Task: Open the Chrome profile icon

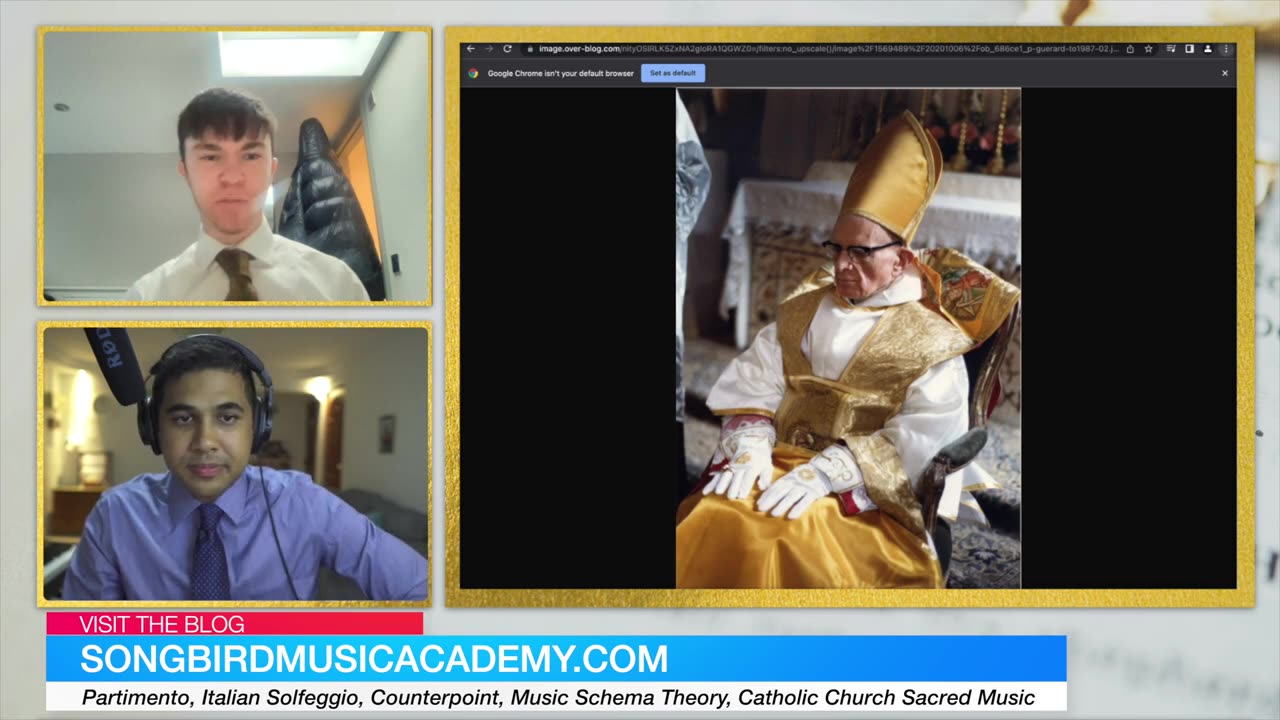Action: [x=1208, y=49]
